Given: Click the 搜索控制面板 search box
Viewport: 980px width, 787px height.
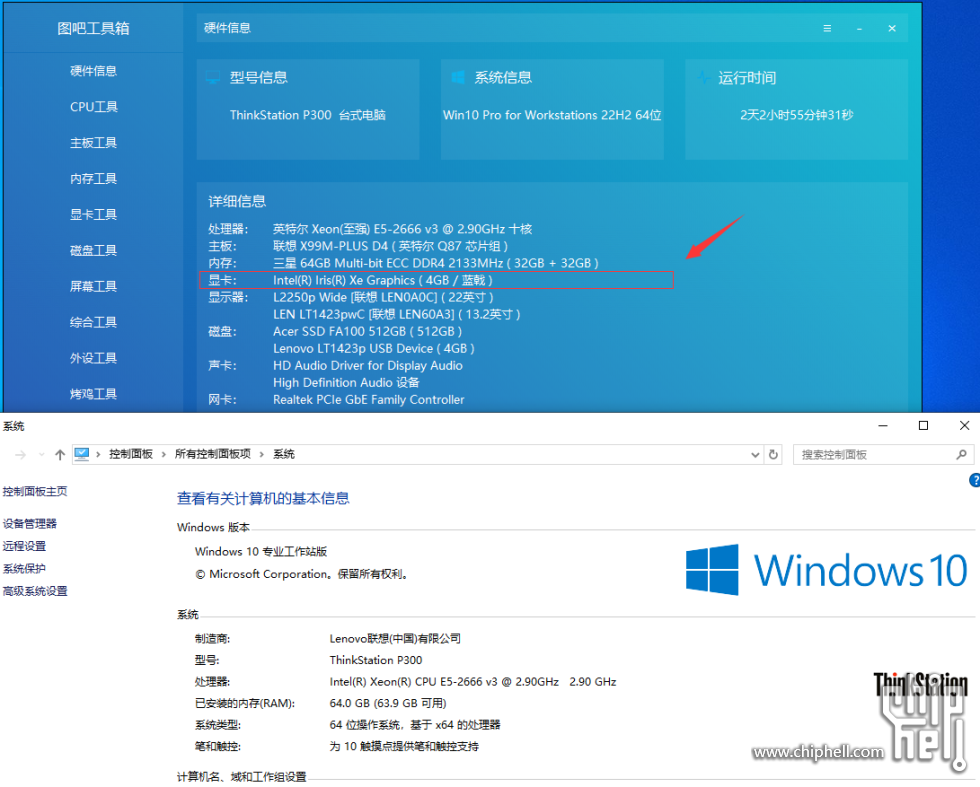Looking at the screenshot, I should [884, 454].
